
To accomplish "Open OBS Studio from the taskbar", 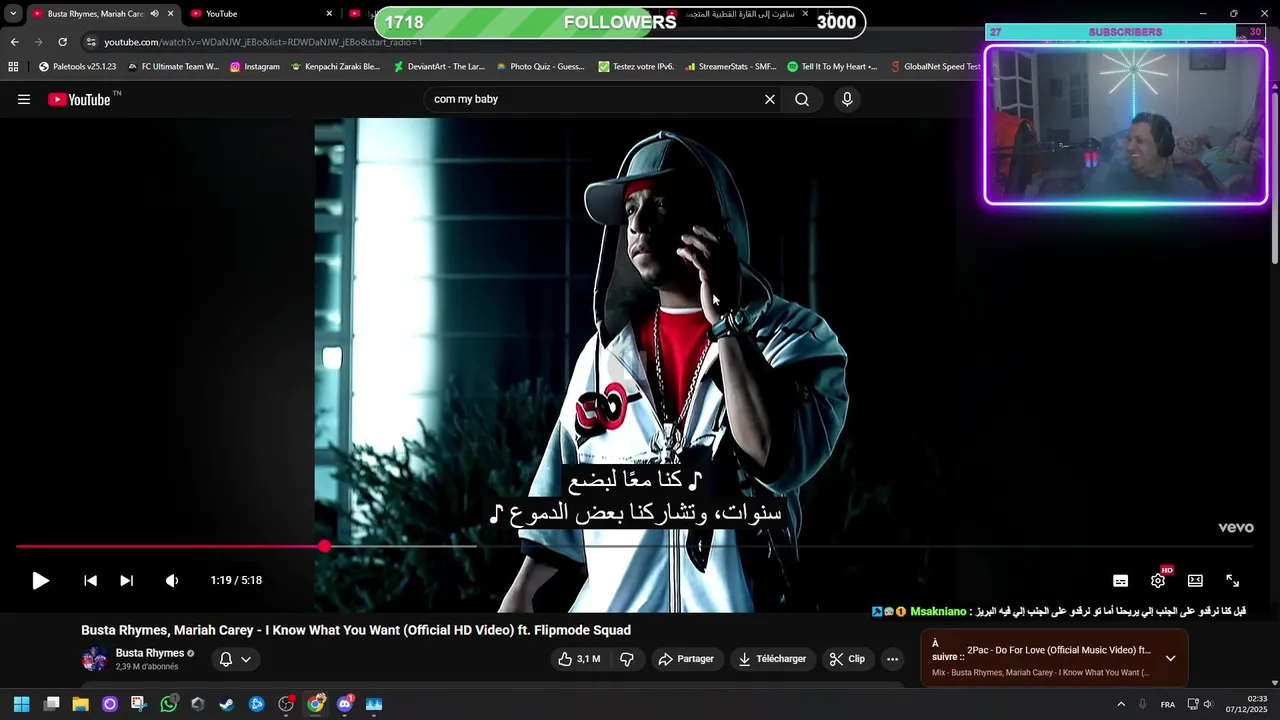I will (286, 704).
